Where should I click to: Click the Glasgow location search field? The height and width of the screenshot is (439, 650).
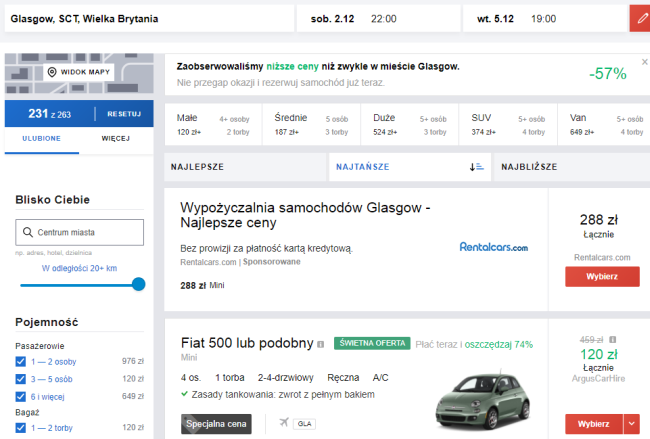(x=148, y=19)
